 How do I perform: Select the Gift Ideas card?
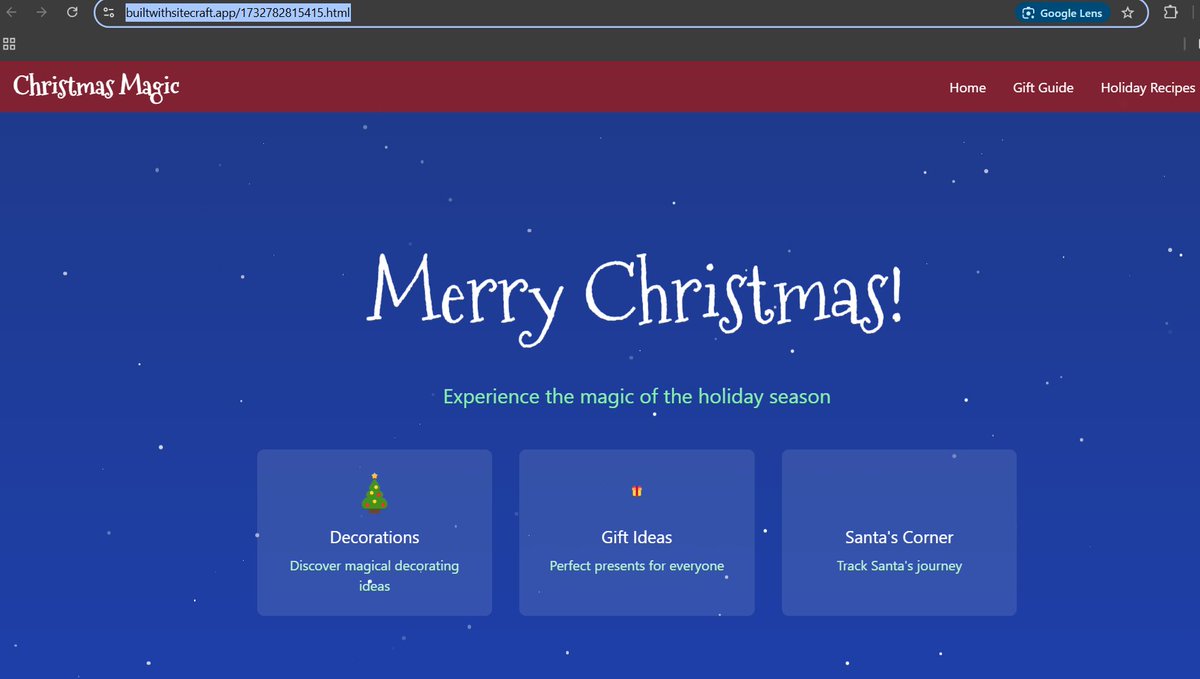coord(636,532)
